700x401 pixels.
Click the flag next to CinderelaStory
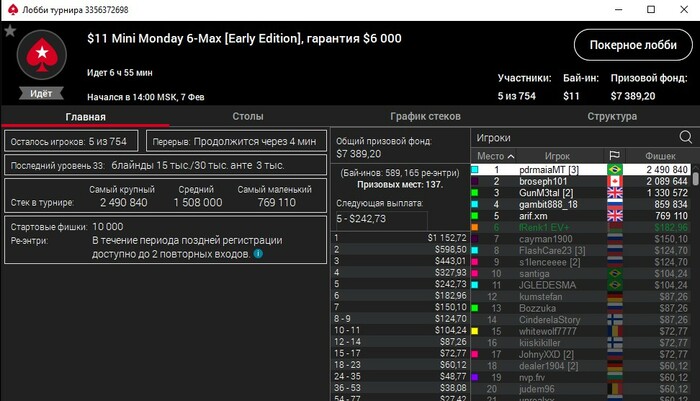pos(615,320)
